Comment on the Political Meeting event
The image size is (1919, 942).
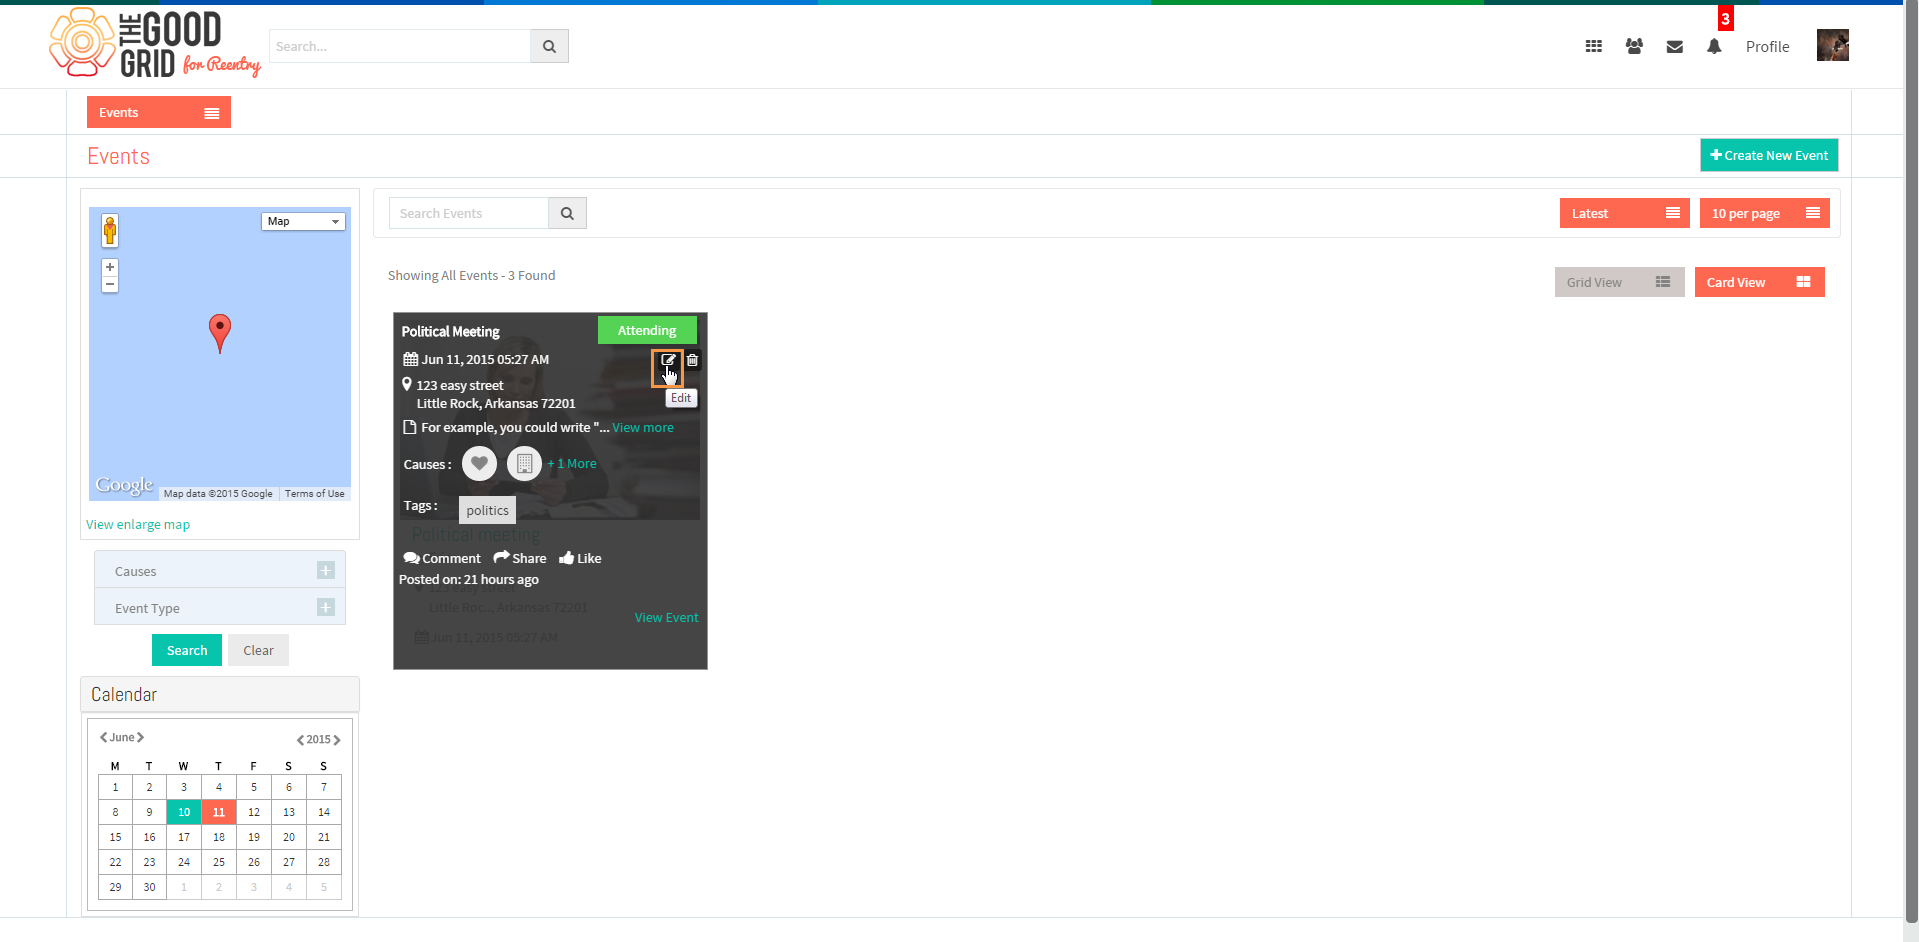point(442,558)
